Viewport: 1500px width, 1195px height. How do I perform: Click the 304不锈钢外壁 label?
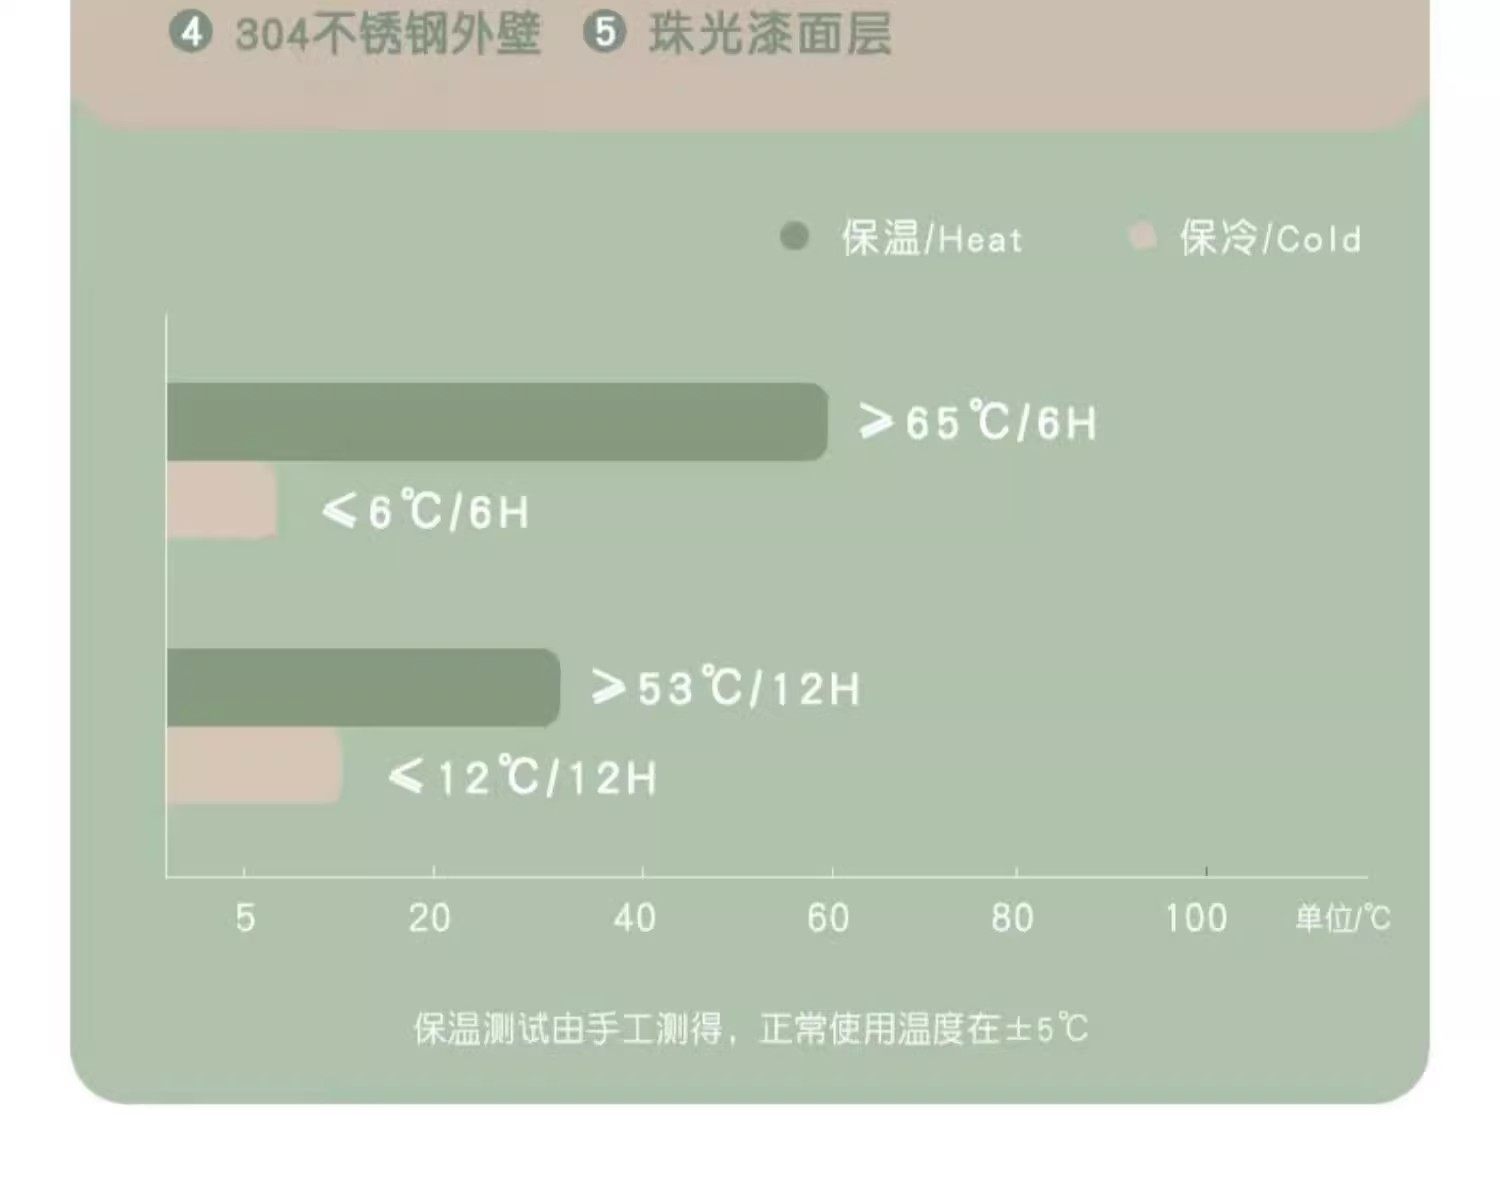[388, 34]
